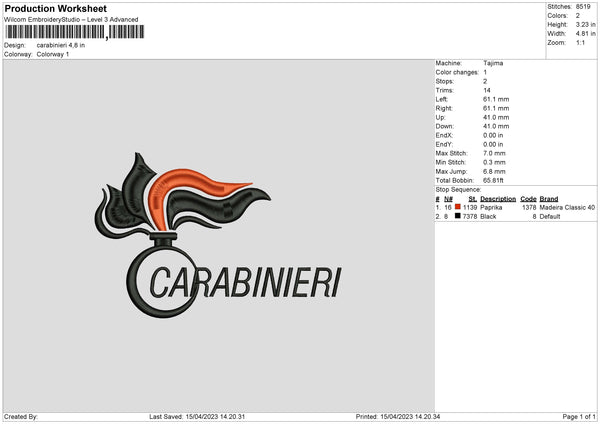
Task: Click the 'Production Worksheet' title
Action: (56, 8)
